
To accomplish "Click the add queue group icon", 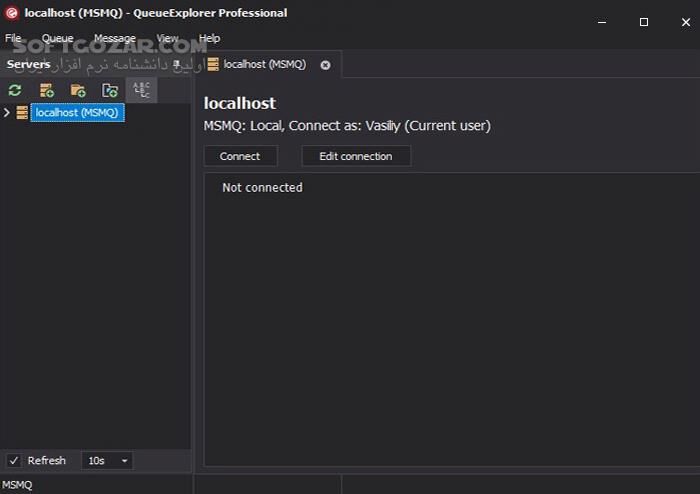I will 110,91.
